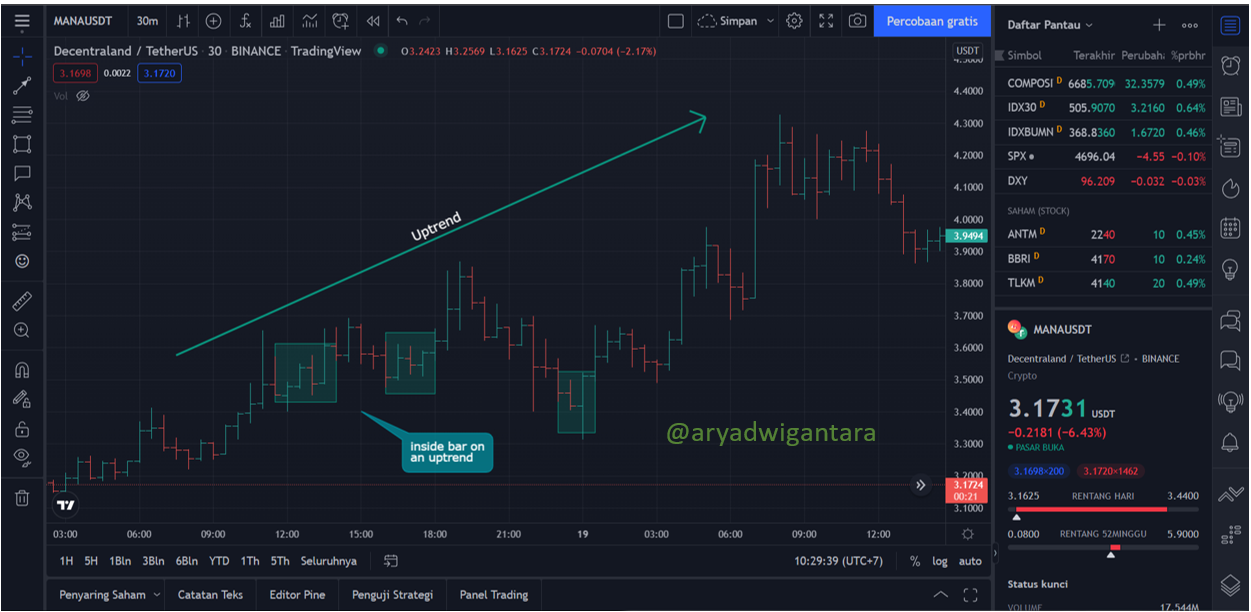Image resolution: width=1251 pixels, height=612 pixels.
Task: Select TLKM stock in watchlist
Action: point(1105,283)
